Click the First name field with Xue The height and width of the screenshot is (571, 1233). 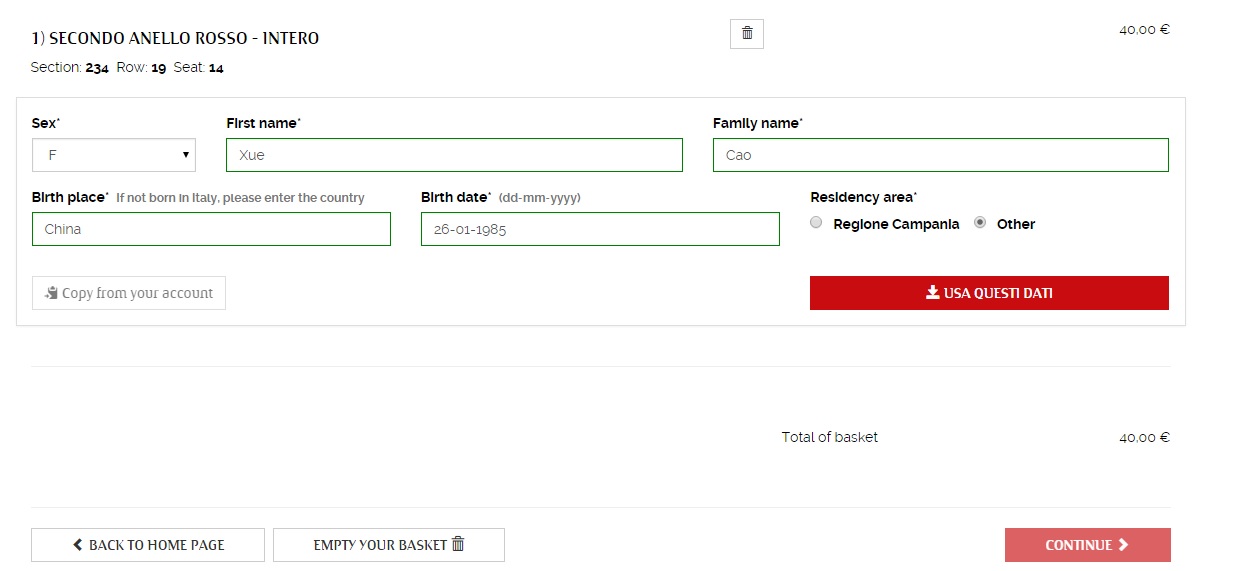coord(454,155)
